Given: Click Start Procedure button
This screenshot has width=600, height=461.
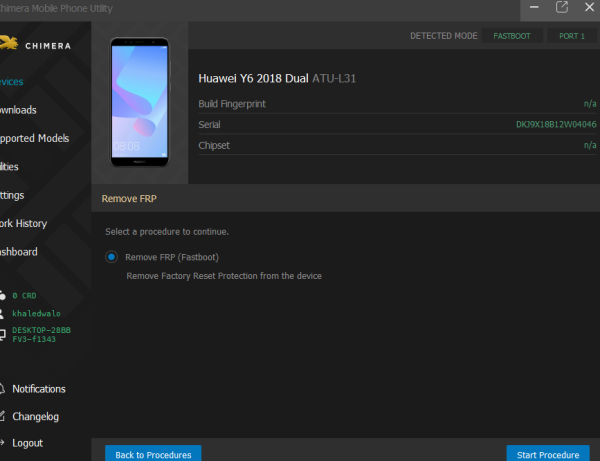Looking at the screenshot, I should [x=548, y=454].
